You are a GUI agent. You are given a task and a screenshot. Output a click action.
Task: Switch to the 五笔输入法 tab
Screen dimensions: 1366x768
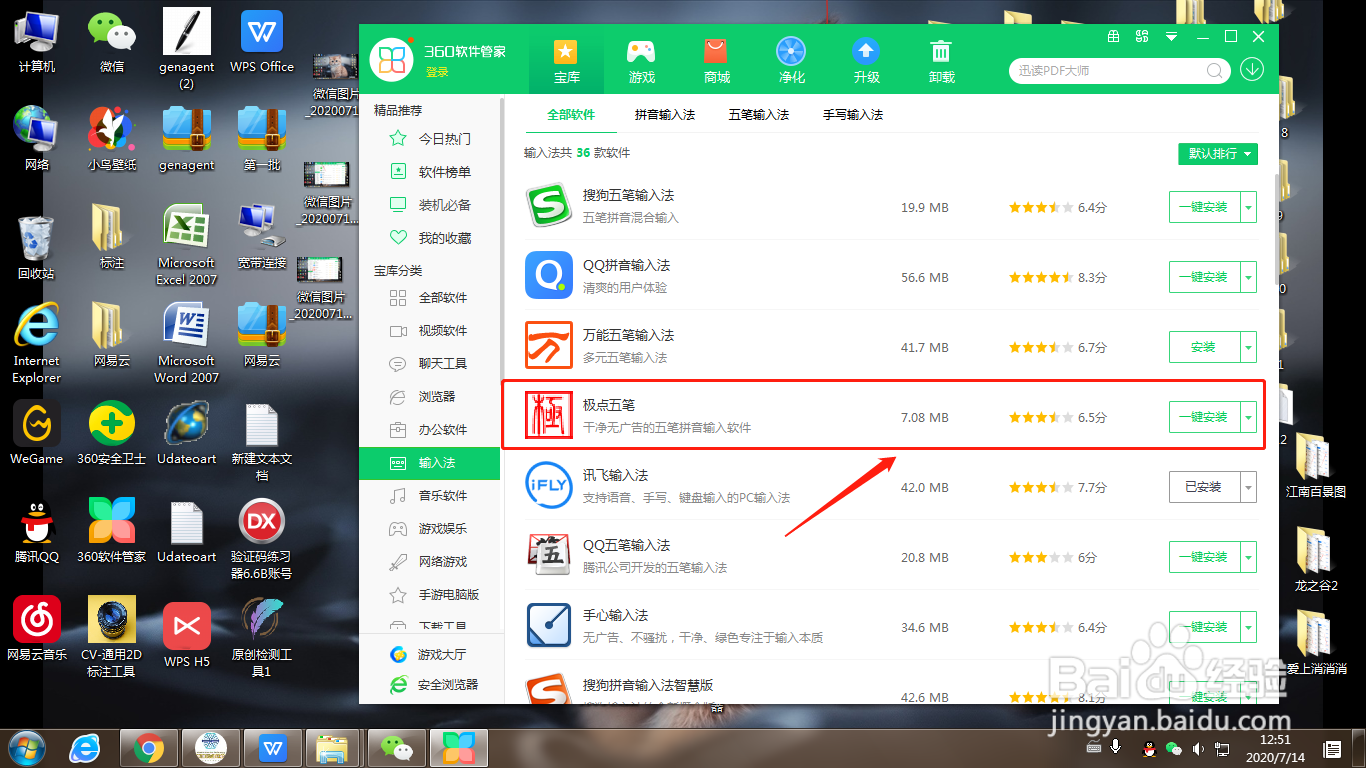click(x=759, y=115)
